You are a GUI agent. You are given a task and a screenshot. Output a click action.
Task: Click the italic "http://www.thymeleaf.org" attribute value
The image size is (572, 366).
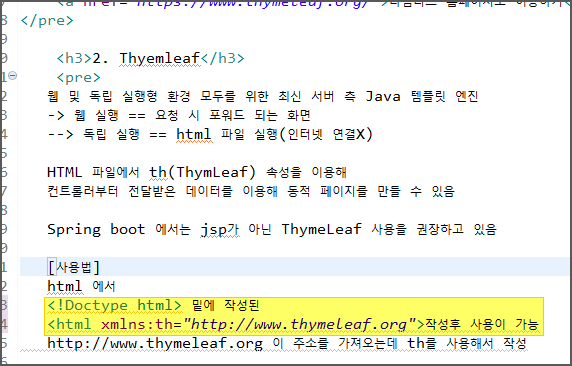click(300, 324)
